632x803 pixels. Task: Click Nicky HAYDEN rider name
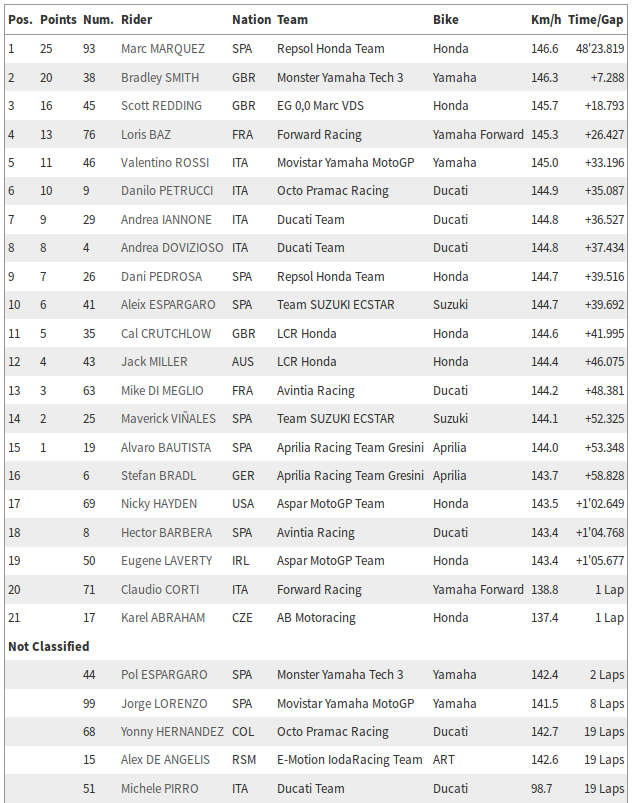(159, 504)
